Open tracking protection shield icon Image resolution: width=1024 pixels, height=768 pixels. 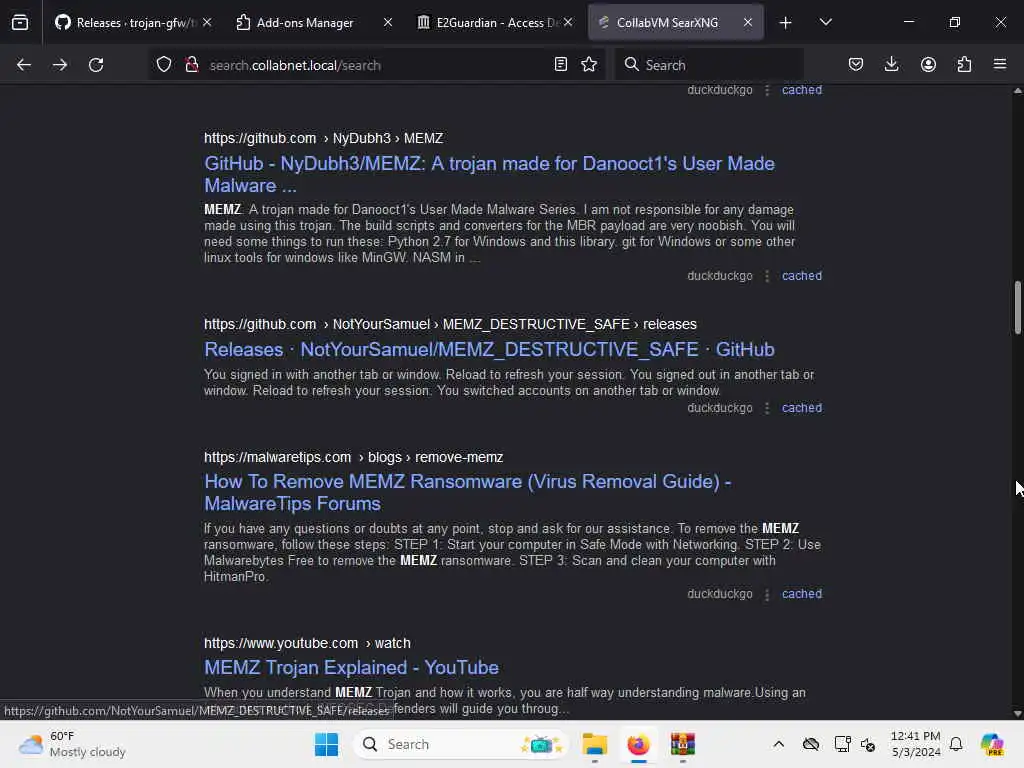tap(164, 65)
